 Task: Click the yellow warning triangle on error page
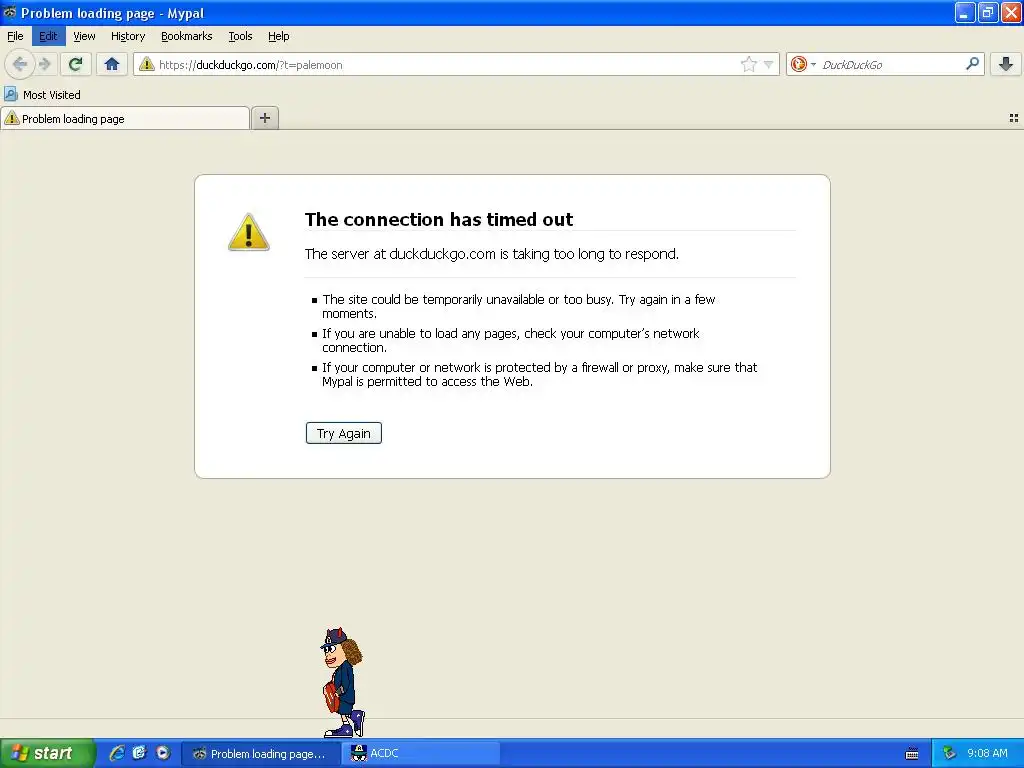pyautogui.click(x=249, y=232)
